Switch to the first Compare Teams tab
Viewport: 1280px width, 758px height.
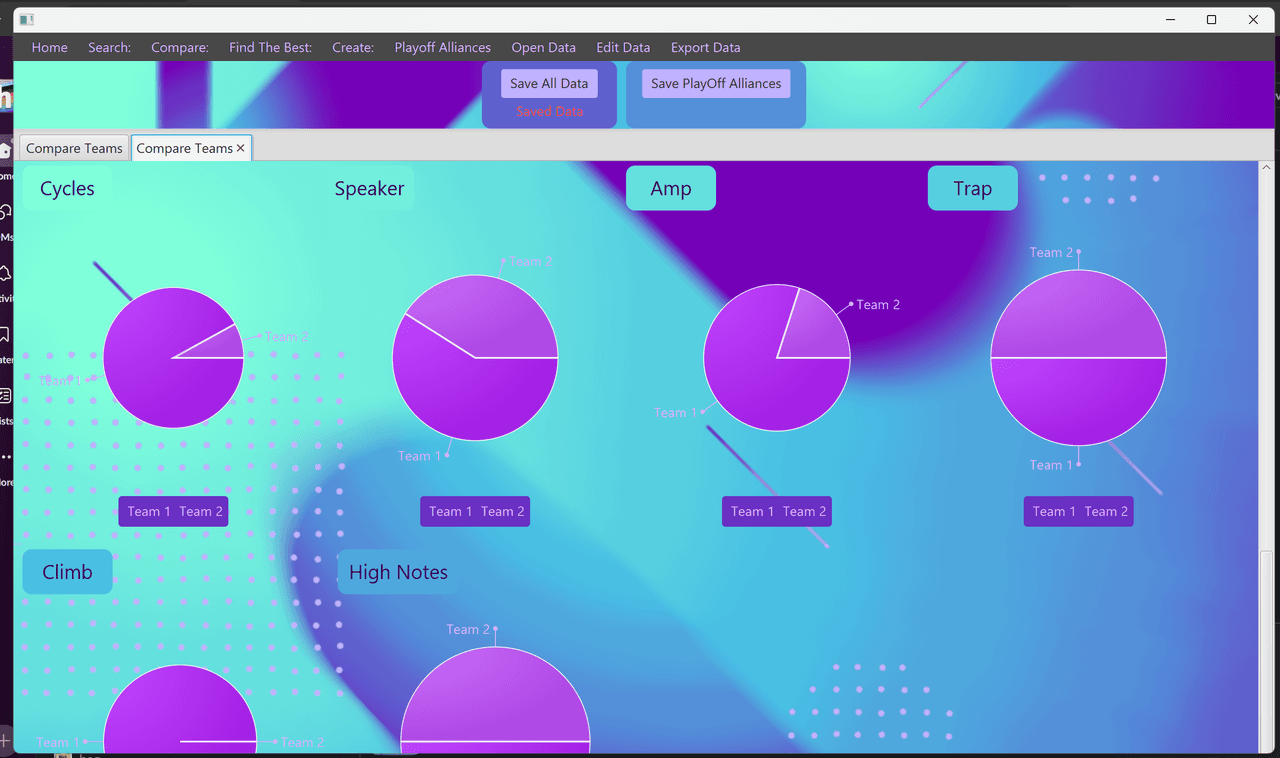click(74, 148)
